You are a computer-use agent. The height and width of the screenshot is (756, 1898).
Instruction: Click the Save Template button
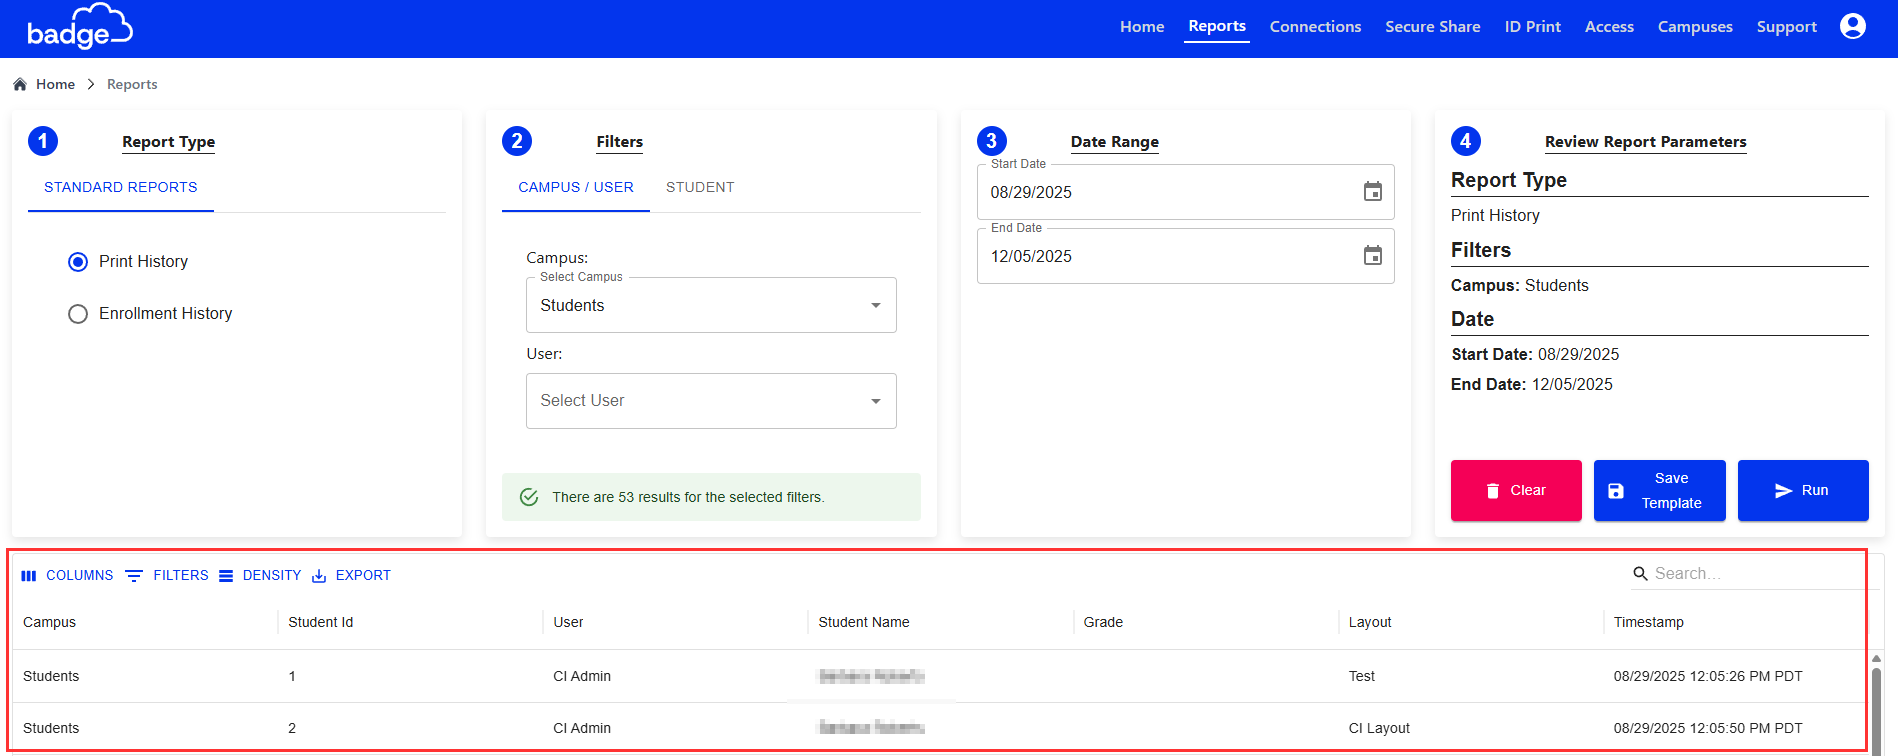tap(1659, 490)
